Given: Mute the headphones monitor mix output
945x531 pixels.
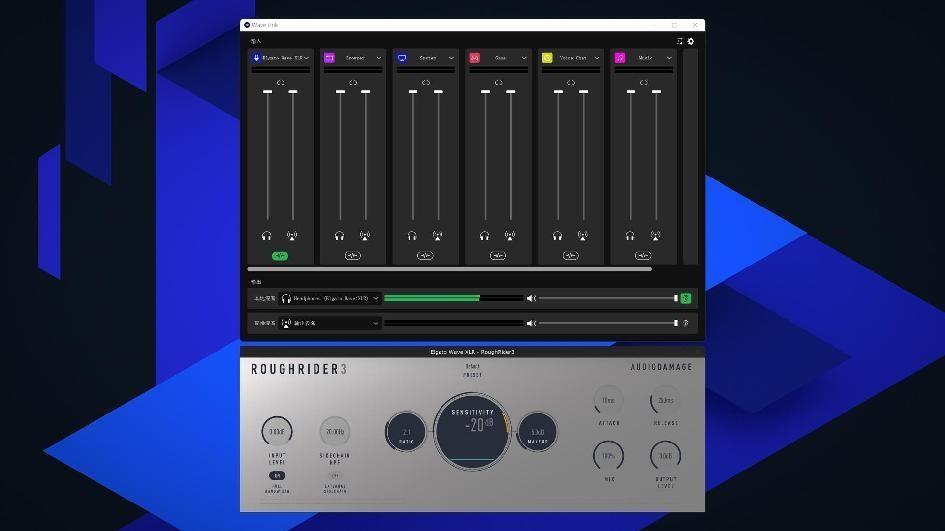Looking at the screenshot, I should pyautogui.click(x=531, y=298).
